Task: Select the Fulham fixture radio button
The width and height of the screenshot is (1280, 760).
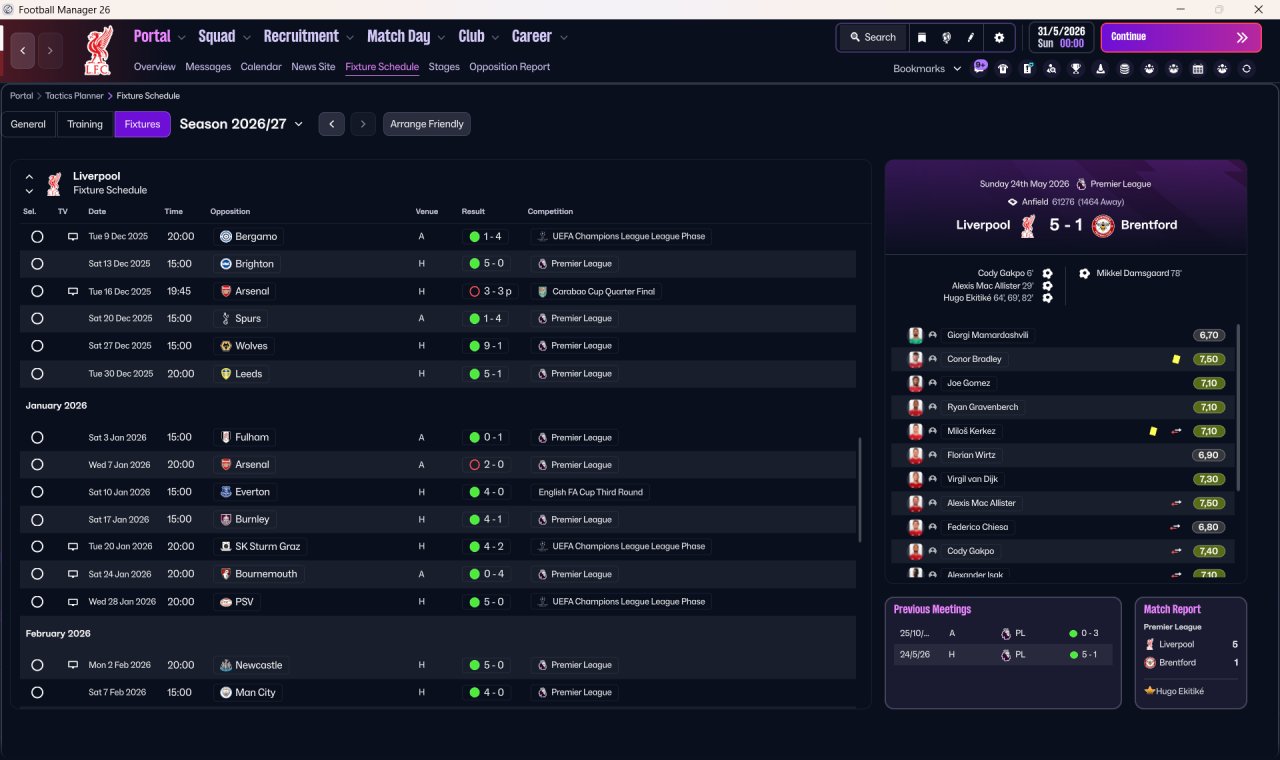Action: click(x=37, y=437)
